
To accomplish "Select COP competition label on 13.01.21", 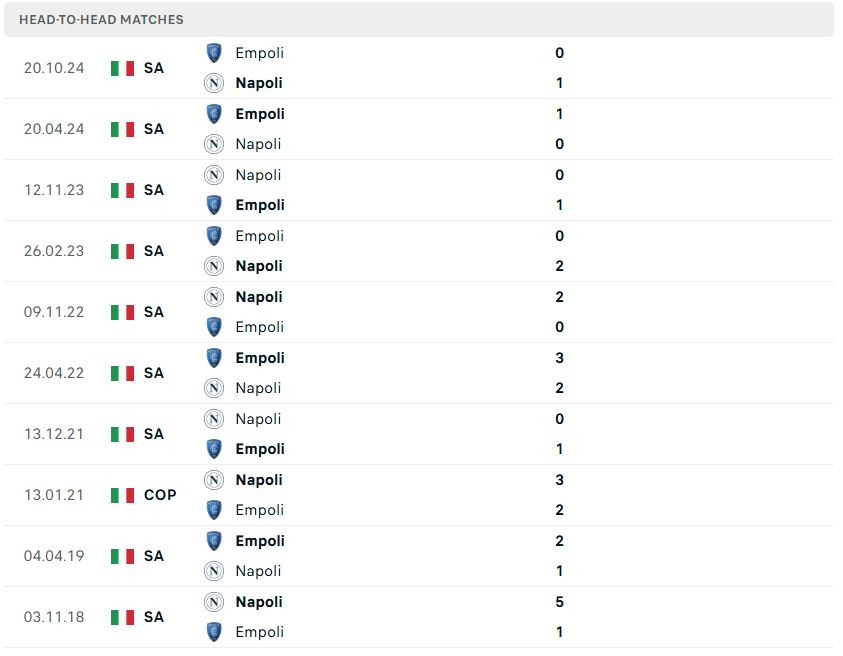I will tap(160, 495).
